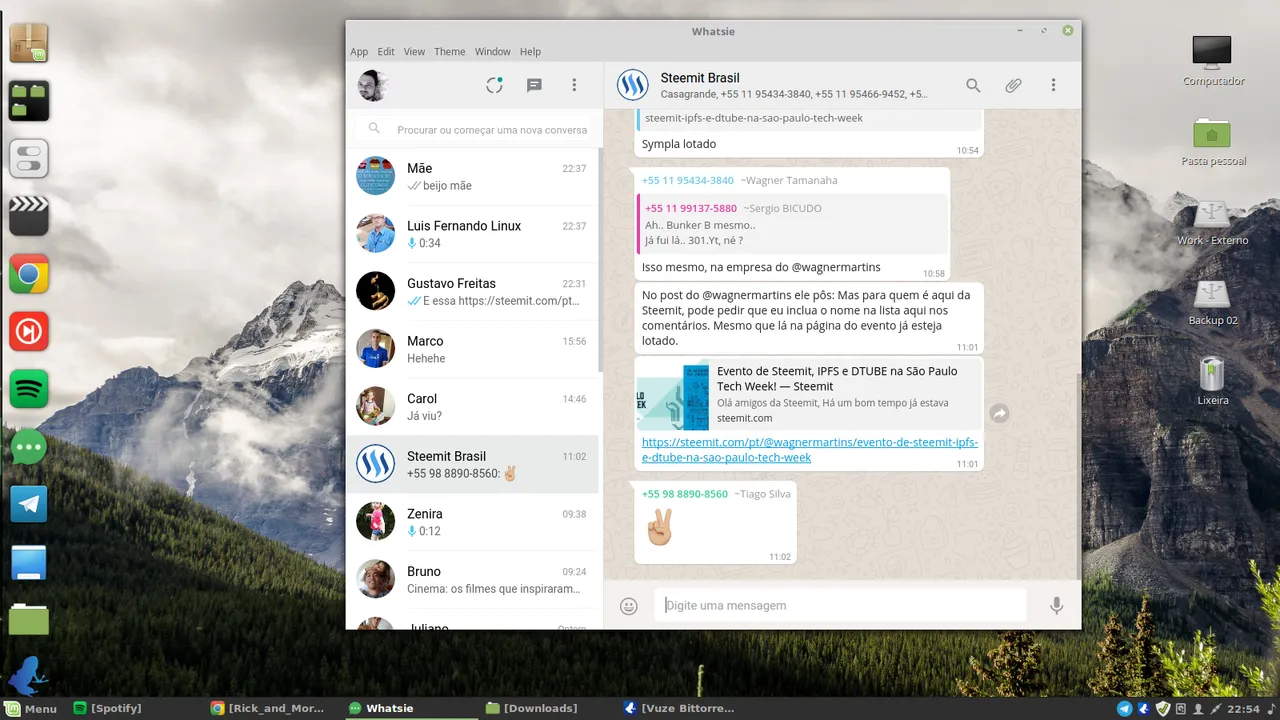Click the search icon in Steemit Brasil chat
1280x720 pixels.
tap(973, 86)
